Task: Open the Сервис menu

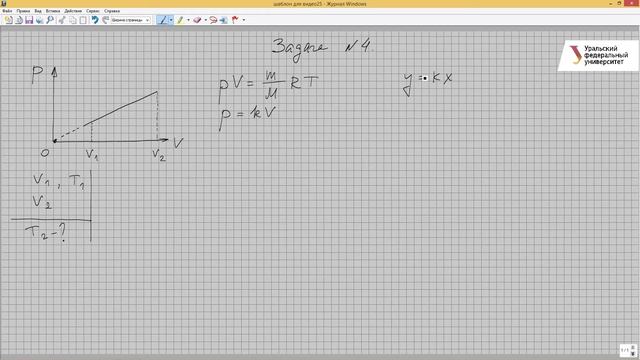Action: [93, 11]
